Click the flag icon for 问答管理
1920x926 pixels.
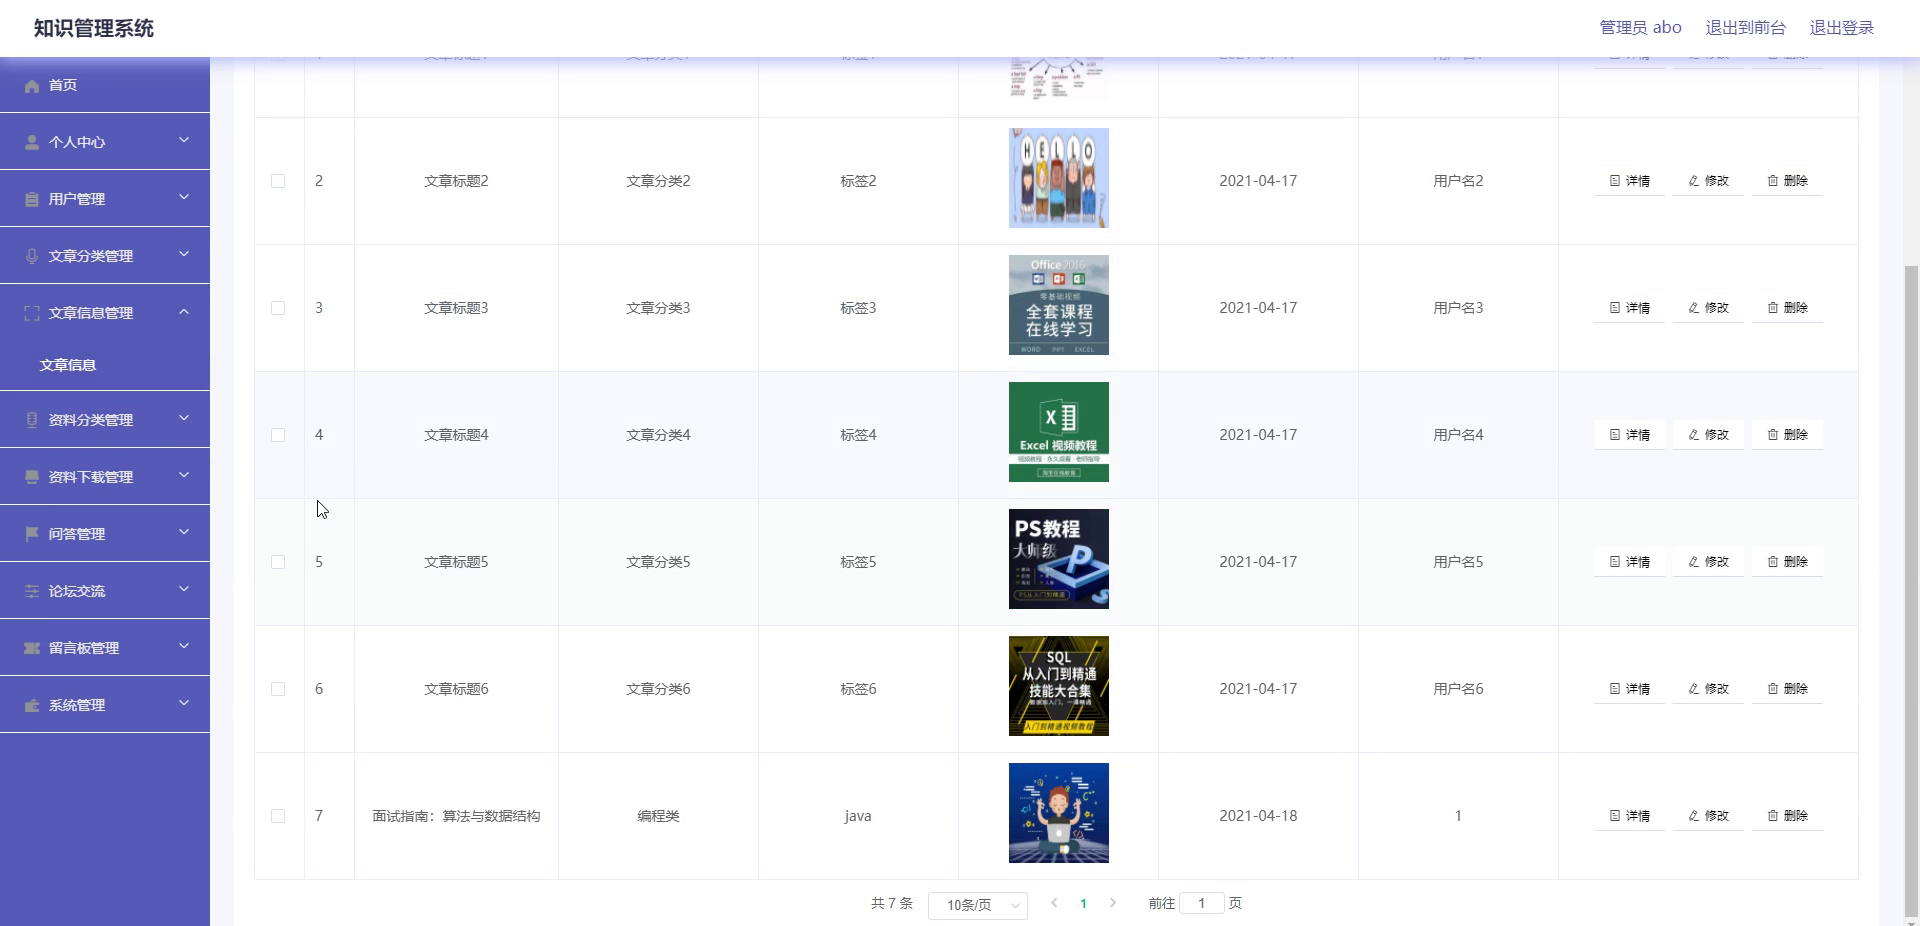coord(32,535)
